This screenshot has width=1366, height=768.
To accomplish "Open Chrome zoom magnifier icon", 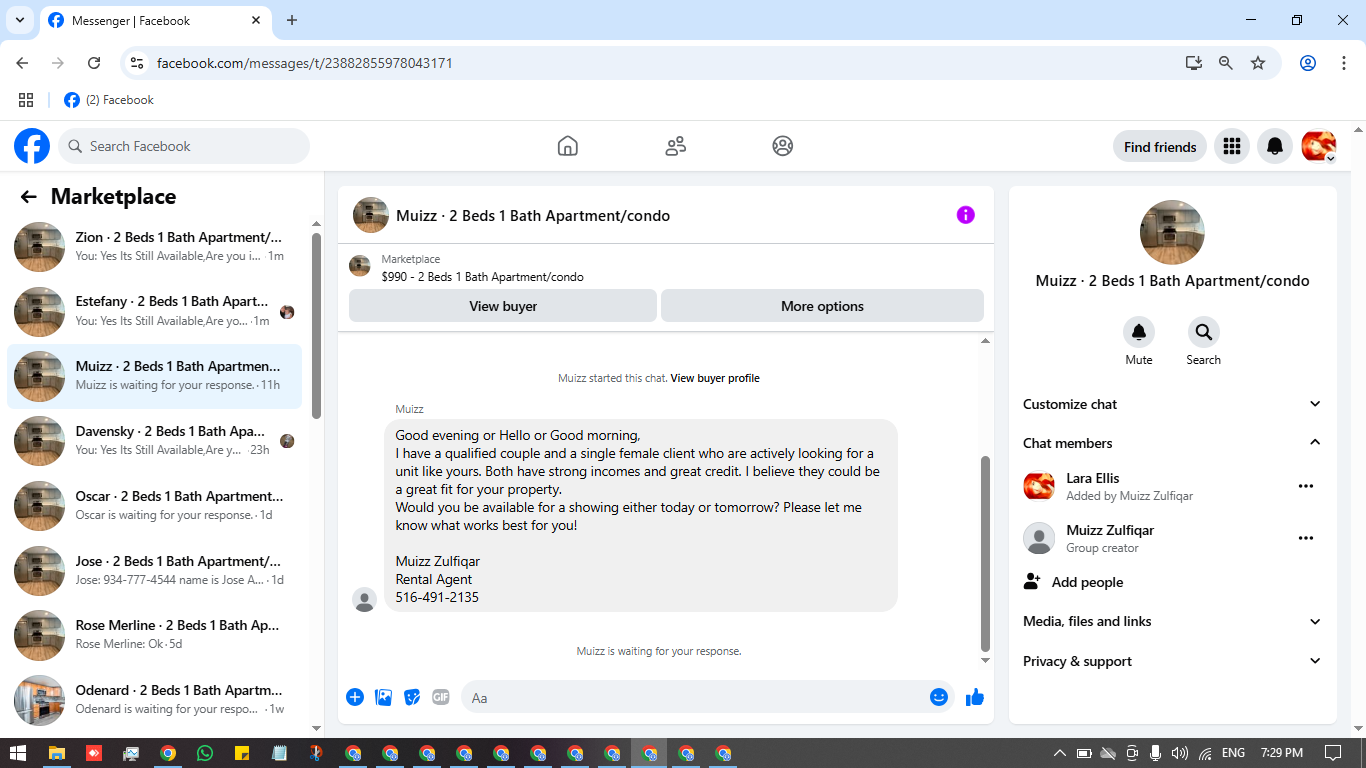I will pos(1226,63).
